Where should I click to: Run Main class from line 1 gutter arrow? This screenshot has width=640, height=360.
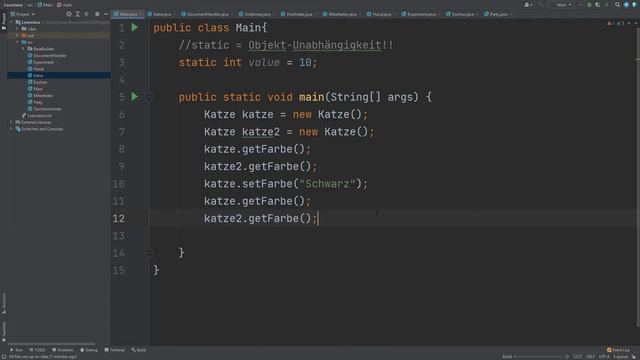coord(135,28)
